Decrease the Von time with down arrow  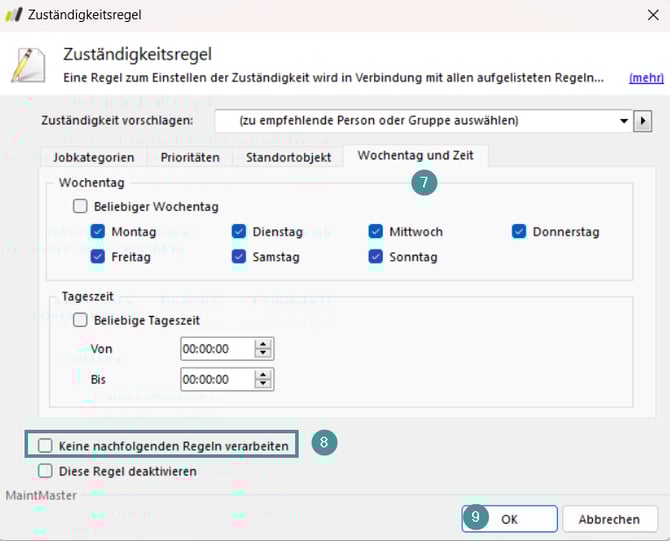click(x=263, y=353)
